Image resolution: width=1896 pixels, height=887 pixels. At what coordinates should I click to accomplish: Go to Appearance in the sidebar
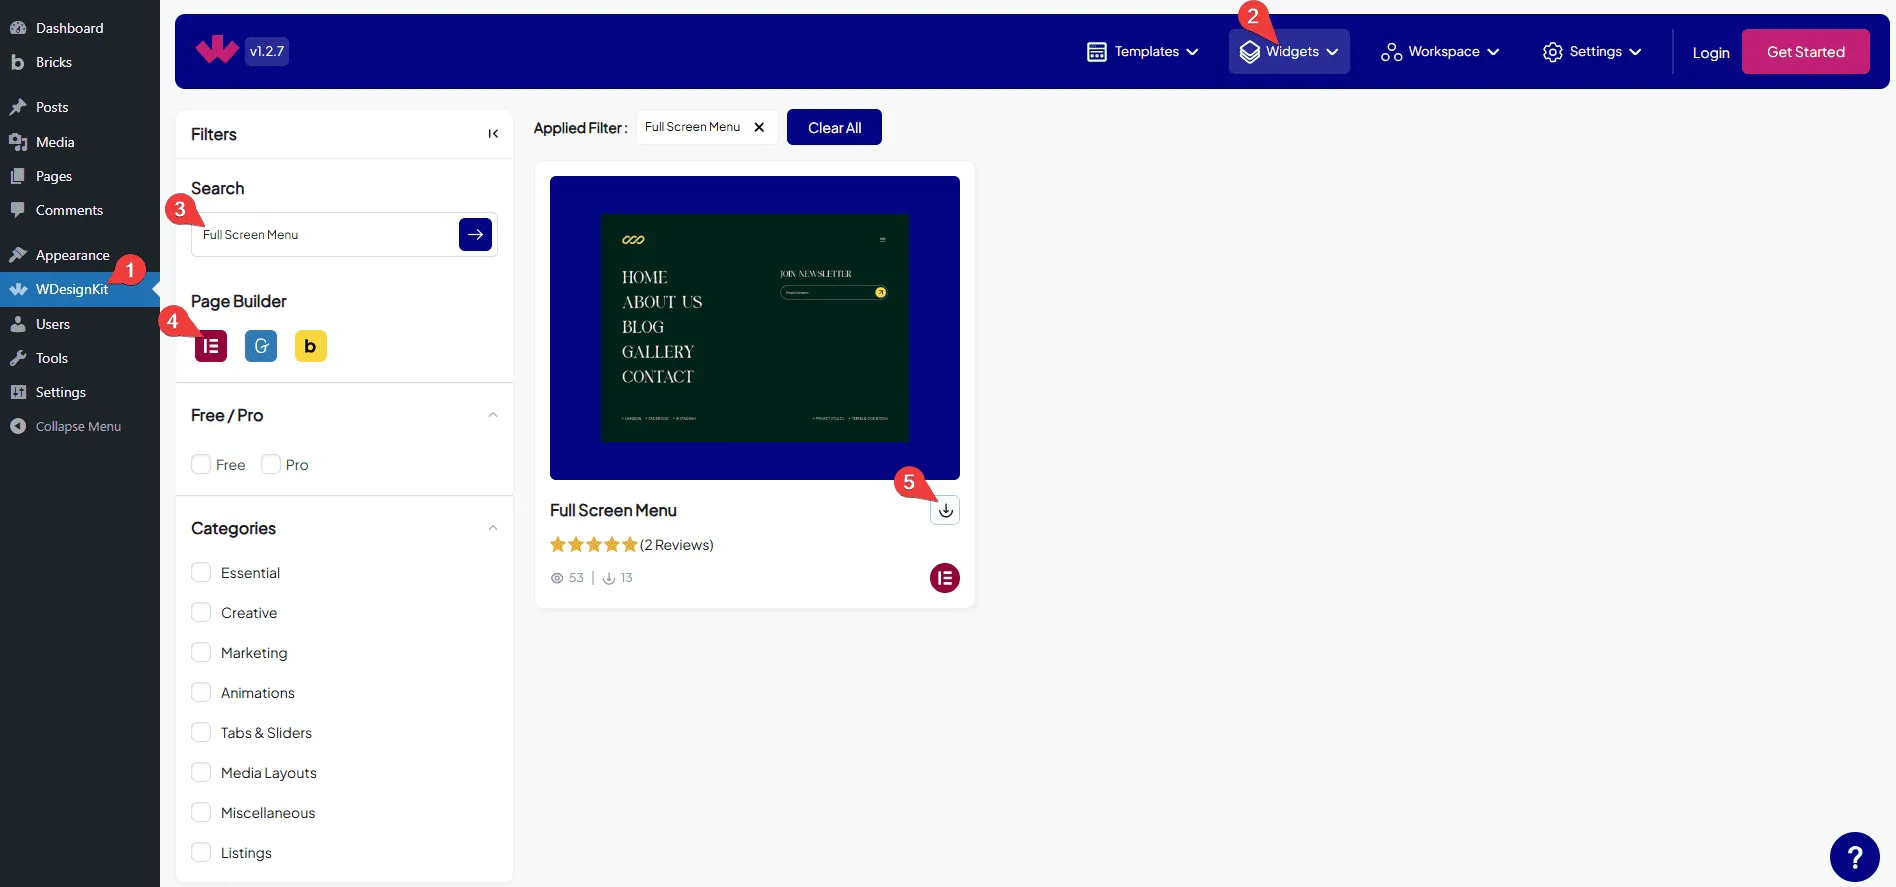point(72,255)
